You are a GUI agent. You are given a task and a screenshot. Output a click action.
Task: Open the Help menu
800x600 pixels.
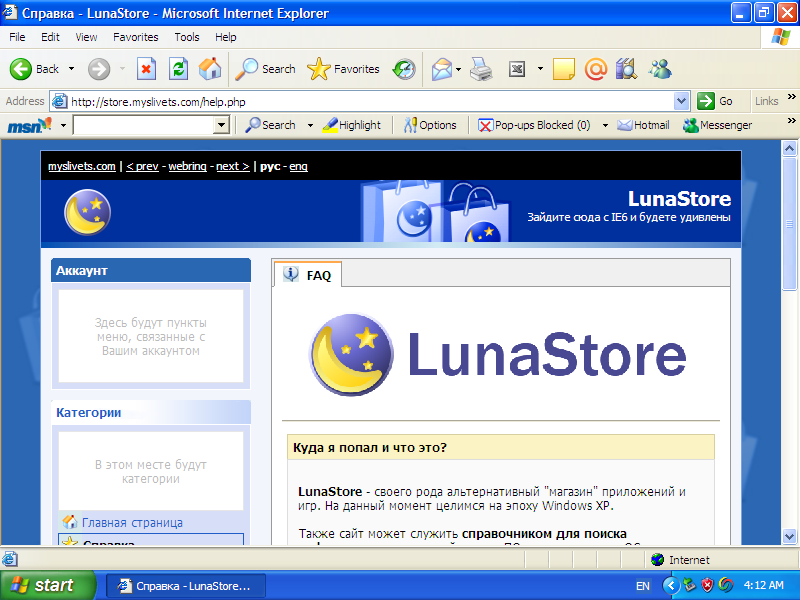pyautogui.click(x=226, y=37)
